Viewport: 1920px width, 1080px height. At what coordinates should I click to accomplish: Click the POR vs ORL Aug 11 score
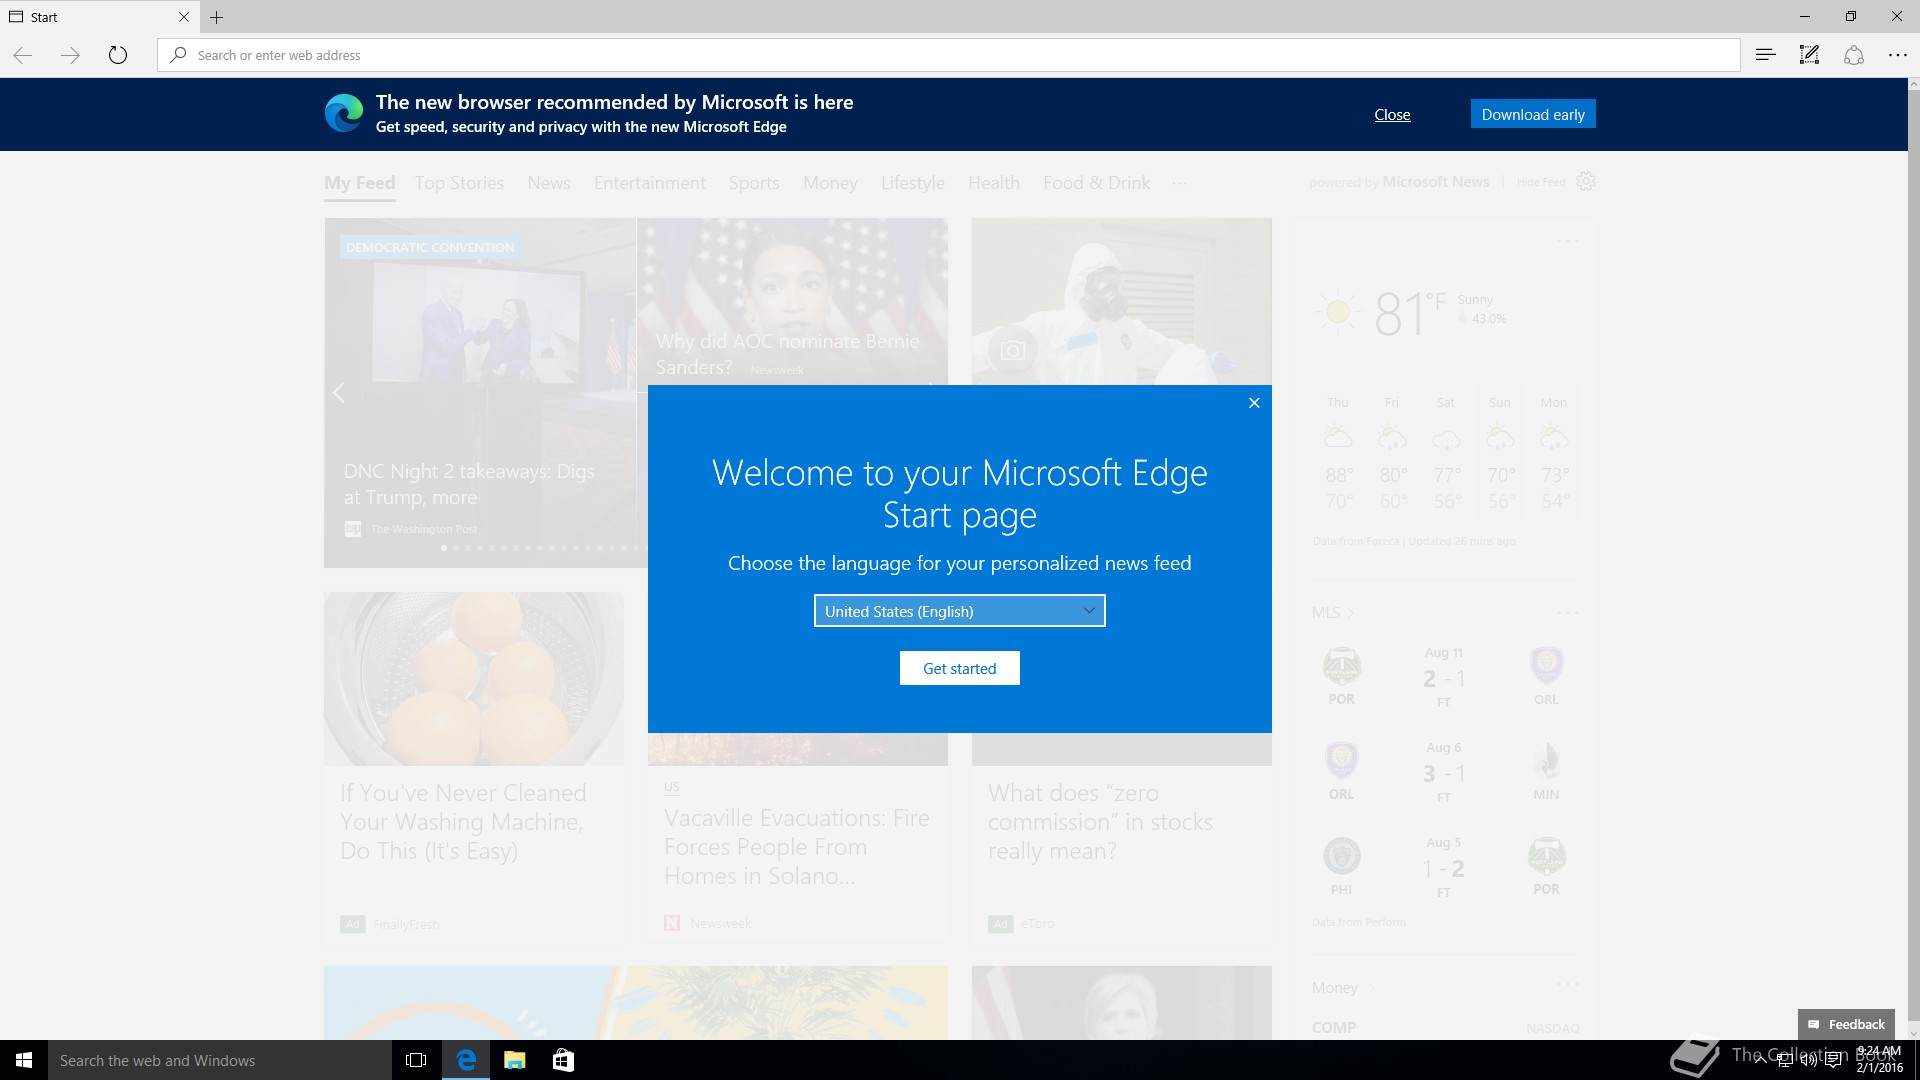[x=1444, y=678]
